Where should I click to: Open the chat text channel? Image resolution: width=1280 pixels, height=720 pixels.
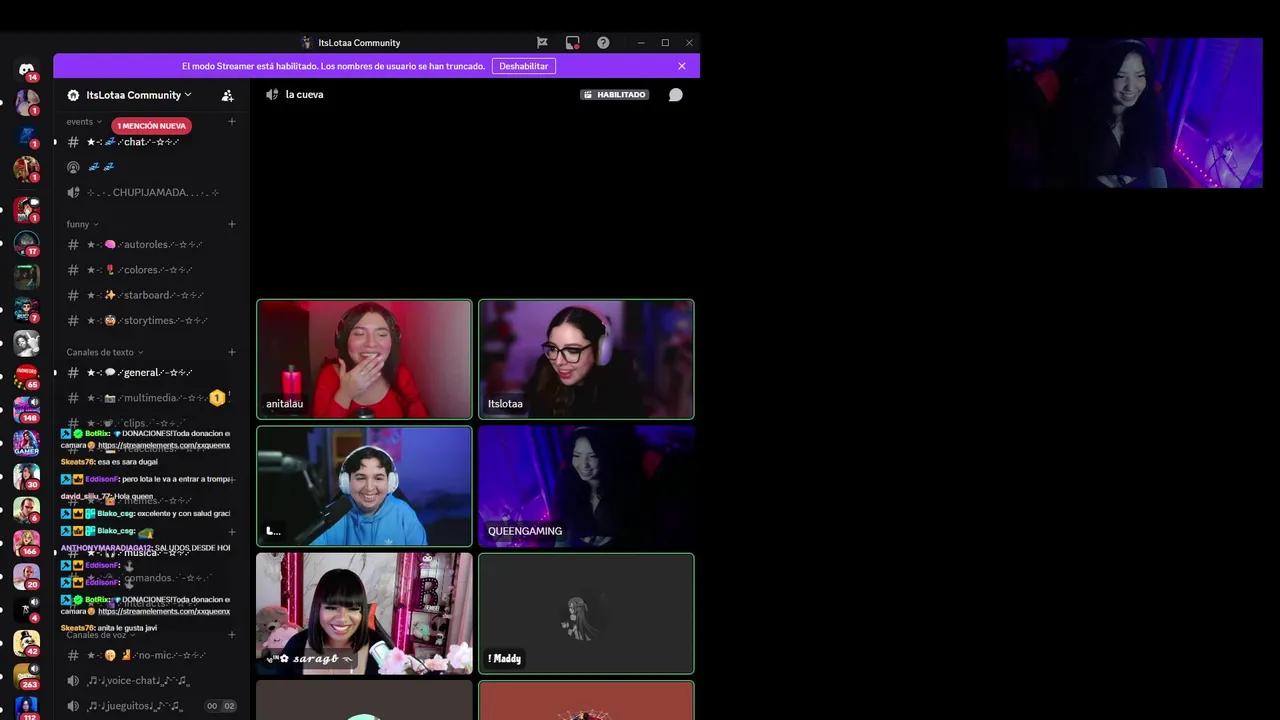coord(150,142)
